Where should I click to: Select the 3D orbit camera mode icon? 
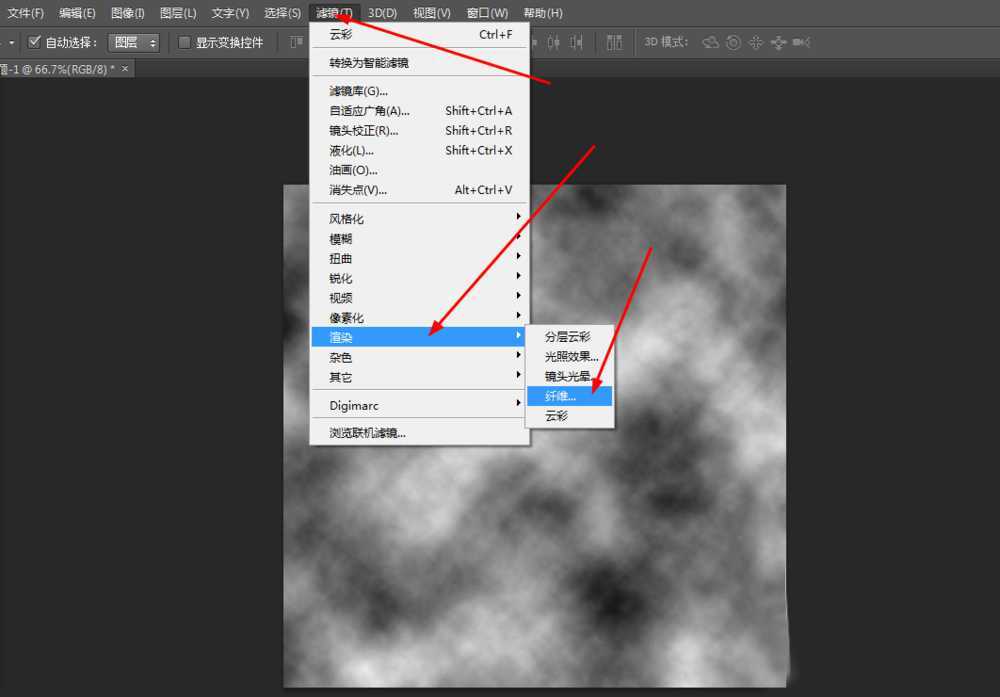pos(711,42)
